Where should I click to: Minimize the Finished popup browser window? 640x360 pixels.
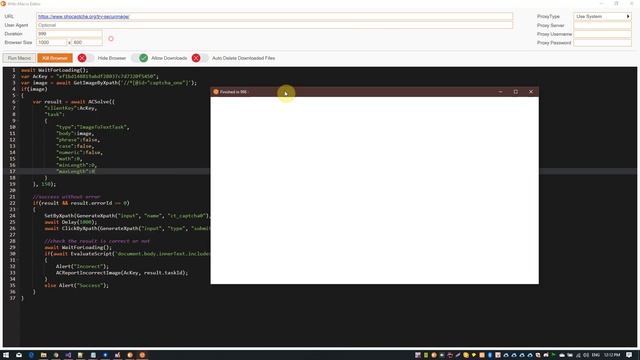pos(500,92)
